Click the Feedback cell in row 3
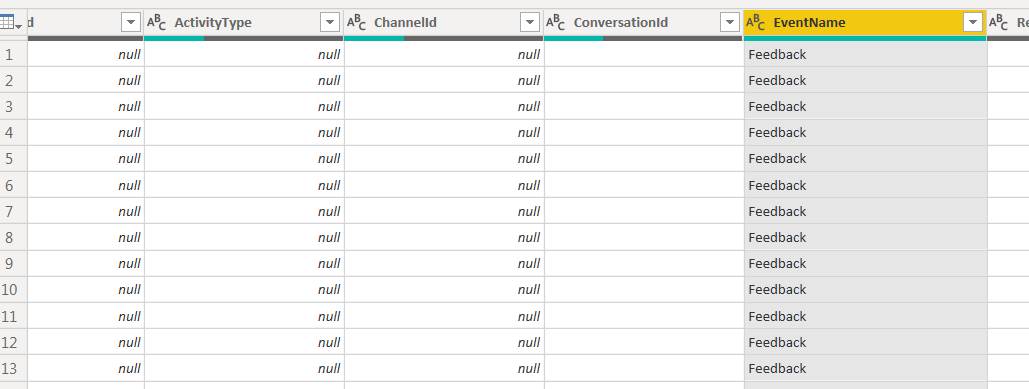 coord(865,106)
